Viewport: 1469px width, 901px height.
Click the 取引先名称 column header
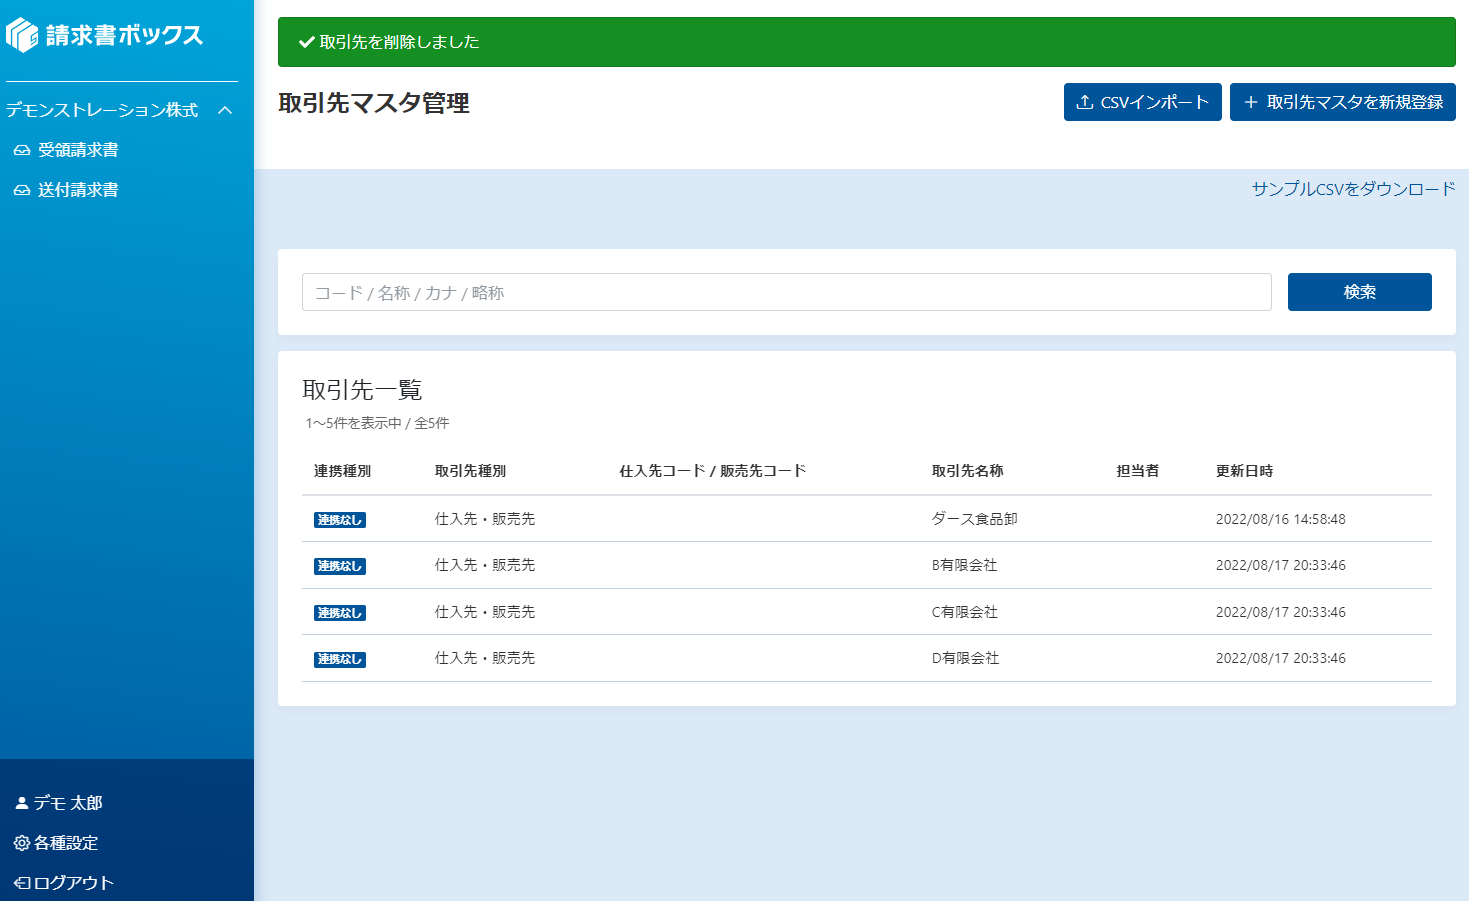(967, 471)
